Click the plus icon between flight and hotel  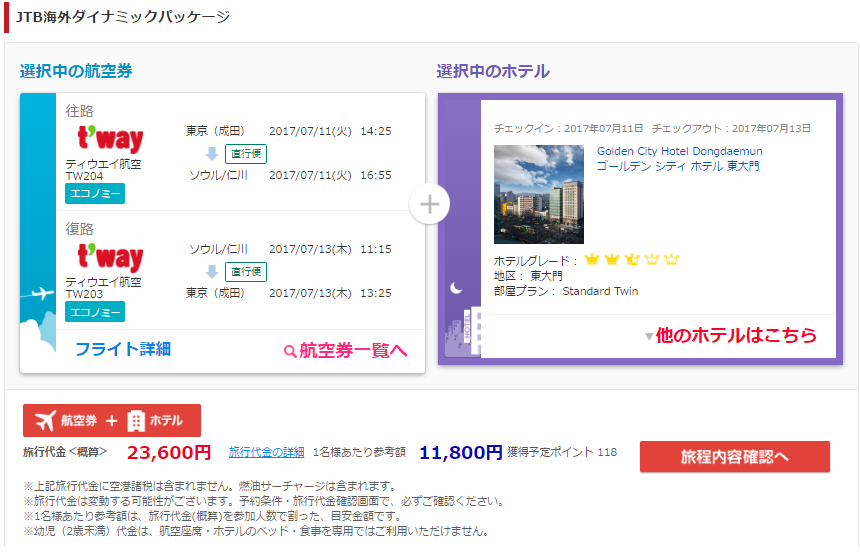[429, 204]
